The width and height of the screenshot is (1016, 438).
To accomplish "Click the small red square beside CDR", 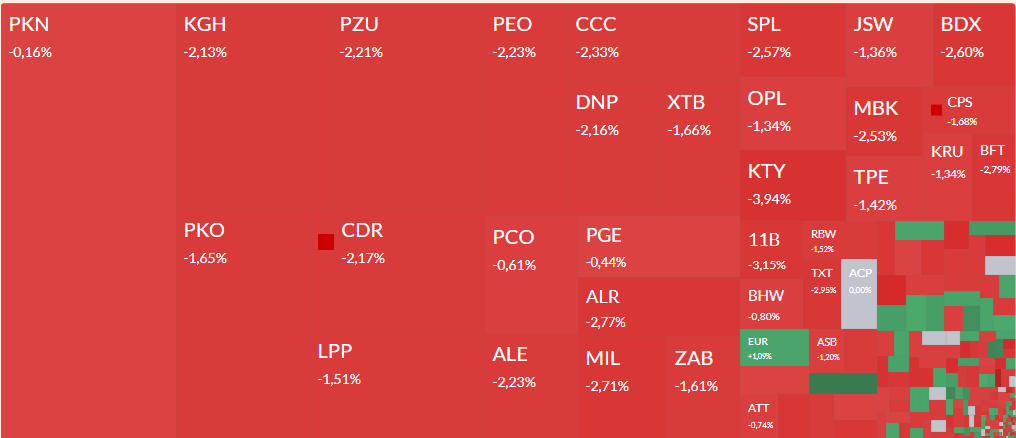I will 325,242.
